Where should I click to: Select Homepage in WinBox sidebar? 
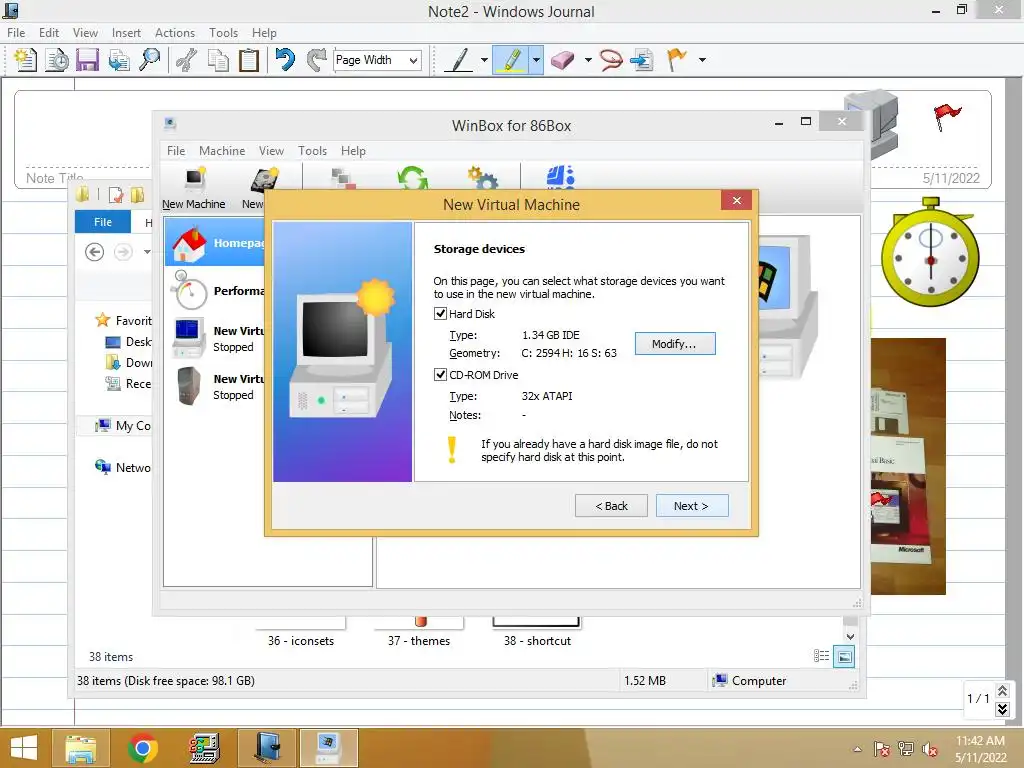[216, 243]
